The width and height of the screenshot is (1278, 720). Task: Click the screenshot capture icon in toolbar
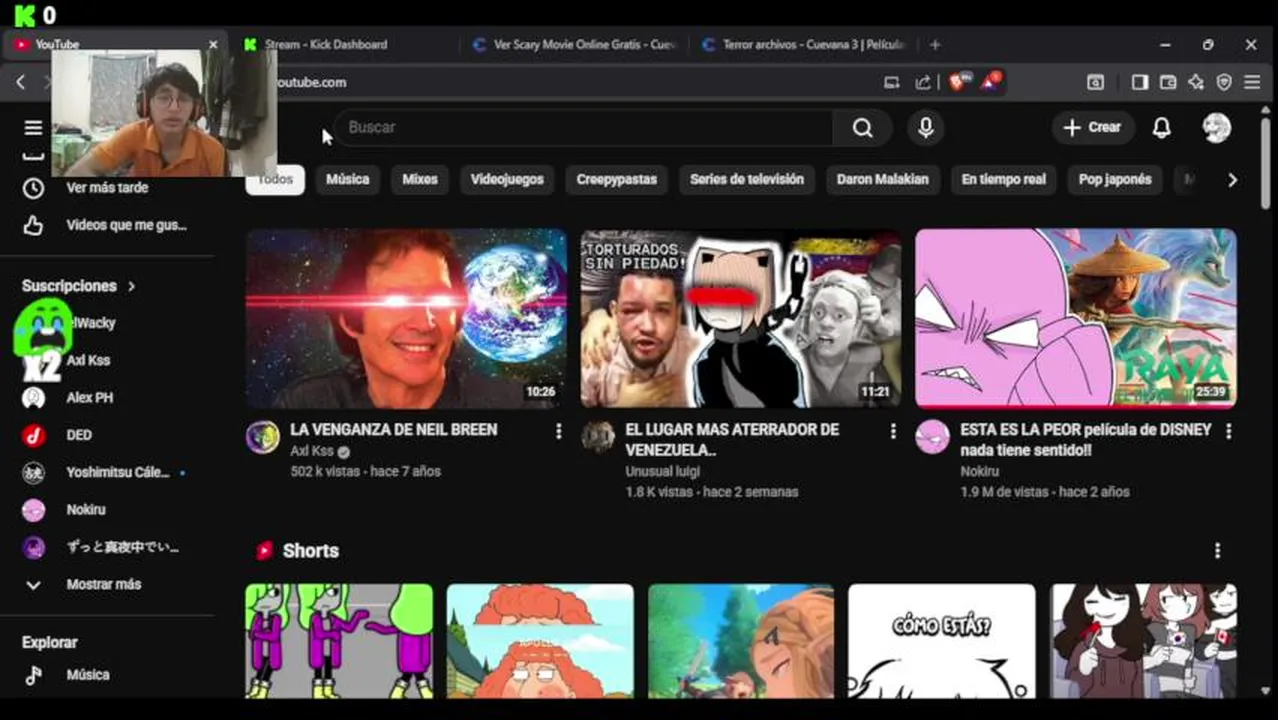(1096, 82)
